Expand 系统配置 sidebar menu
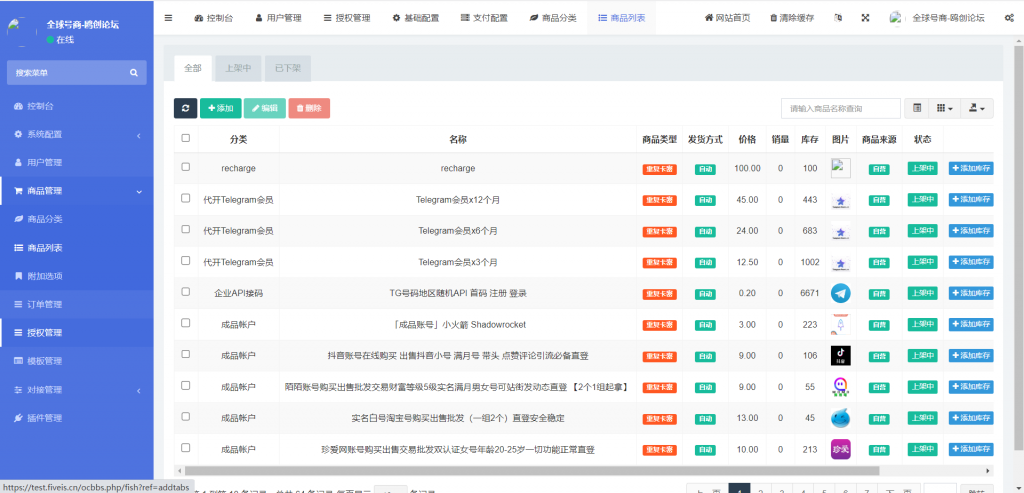The image size is (1024, 493). click(x=76, y=135)
